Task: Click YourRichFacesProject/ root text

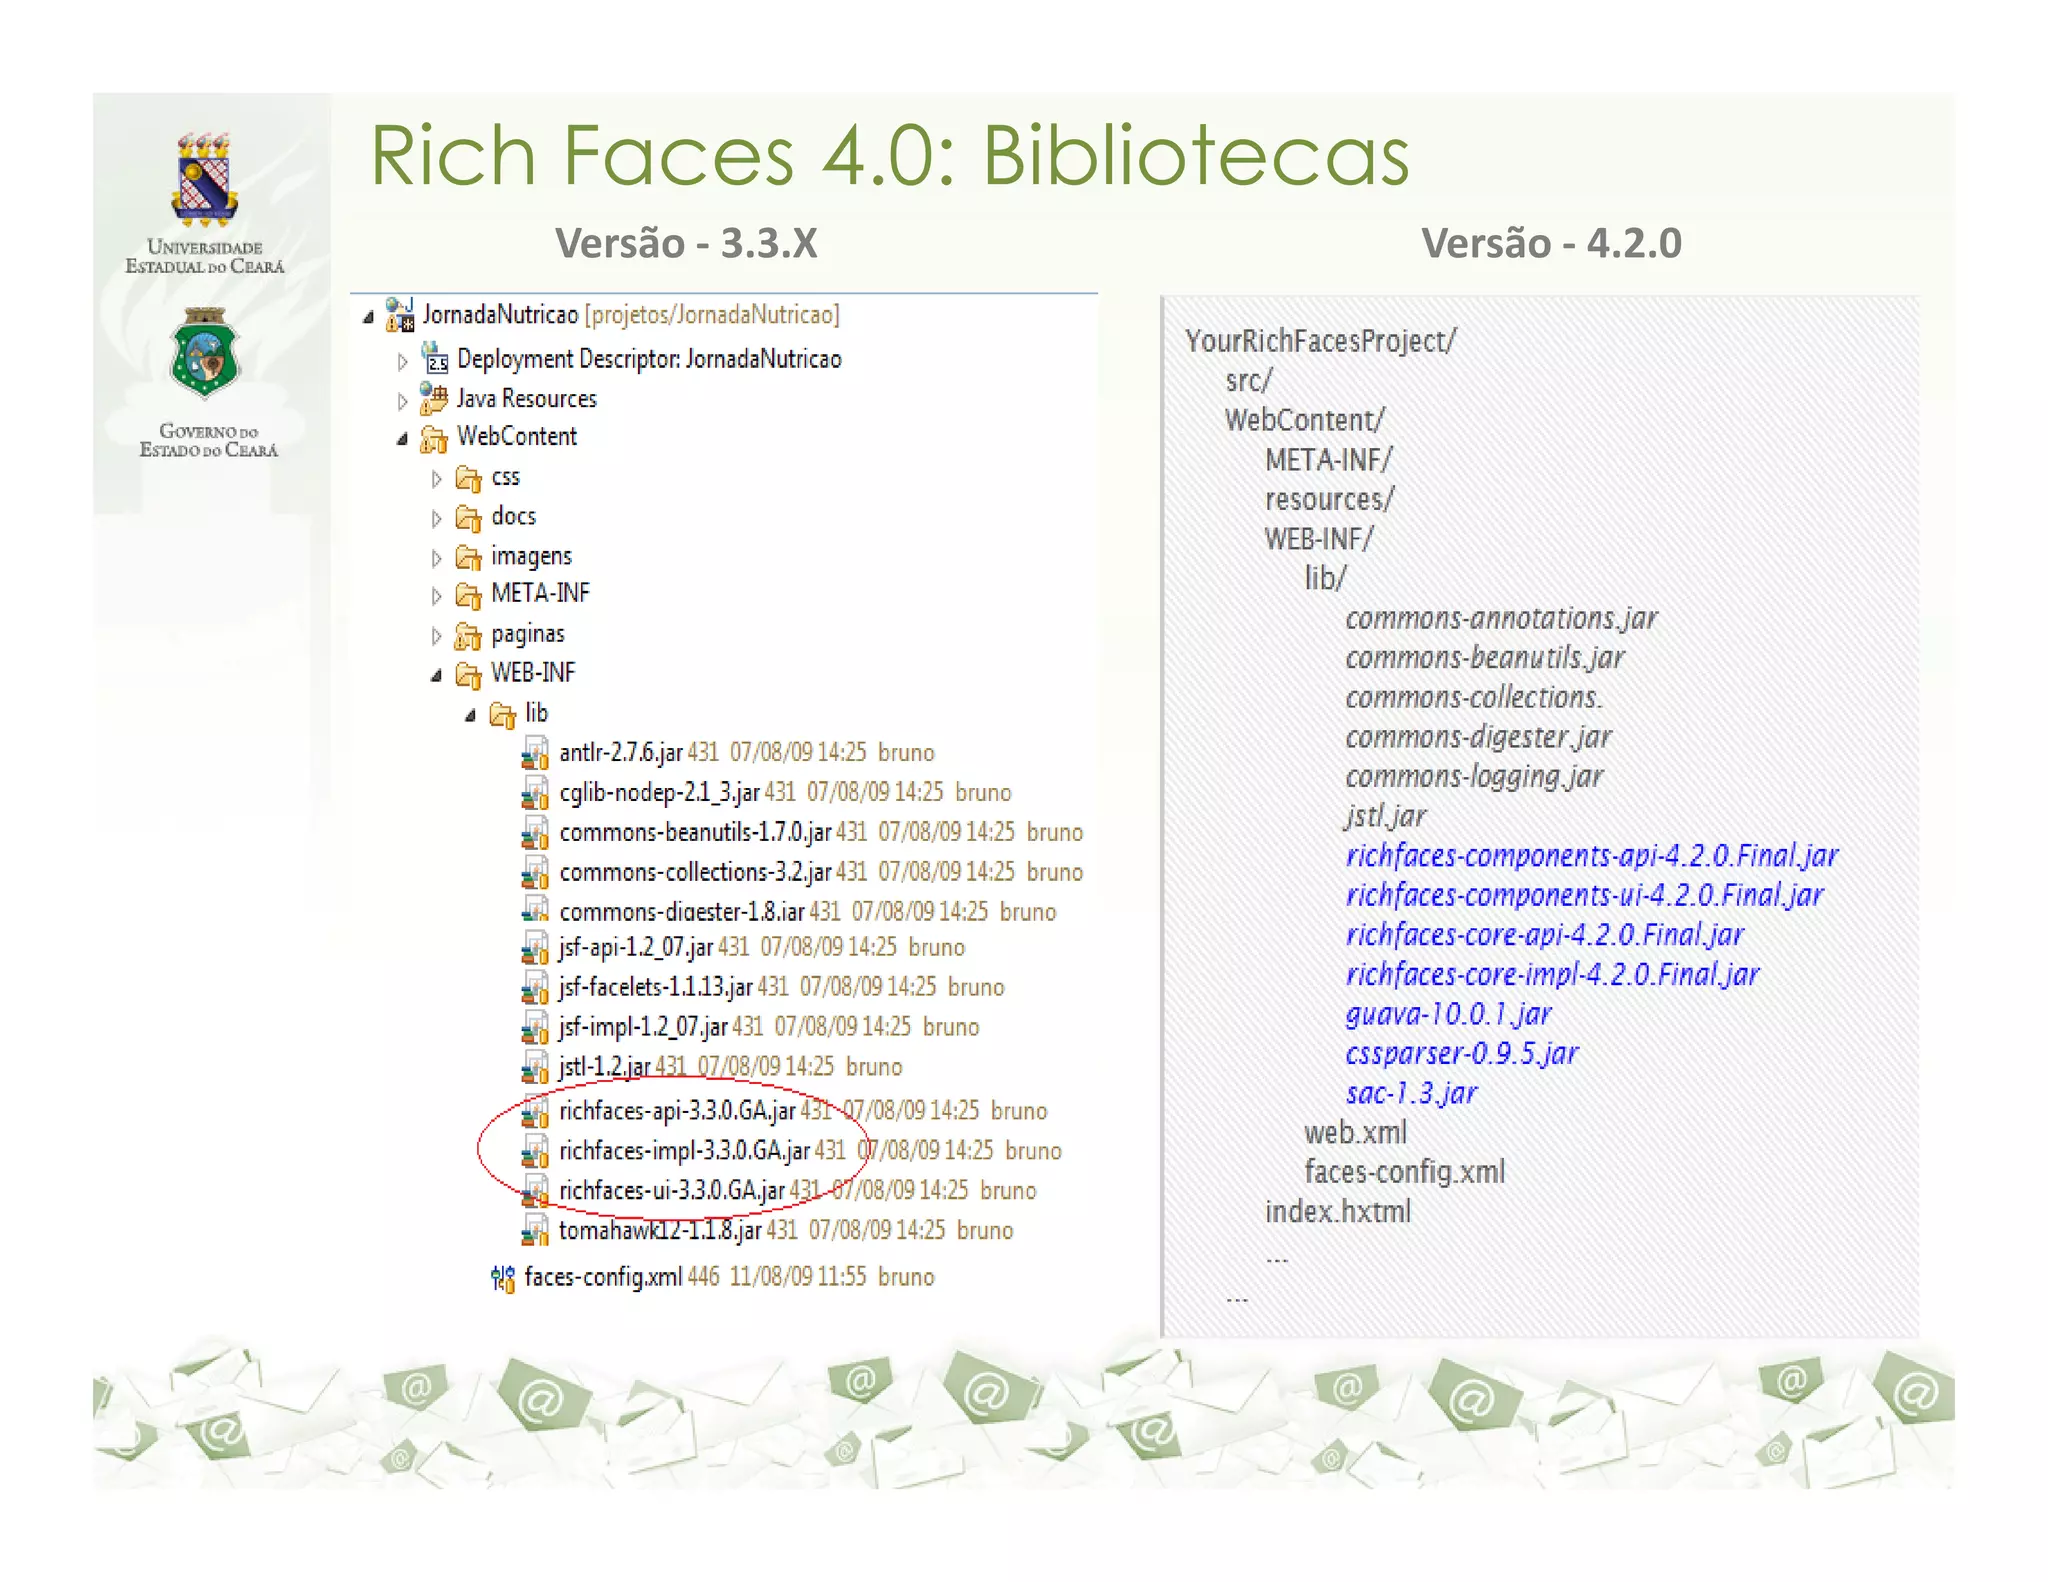Action: click(x=1321, y=341)
